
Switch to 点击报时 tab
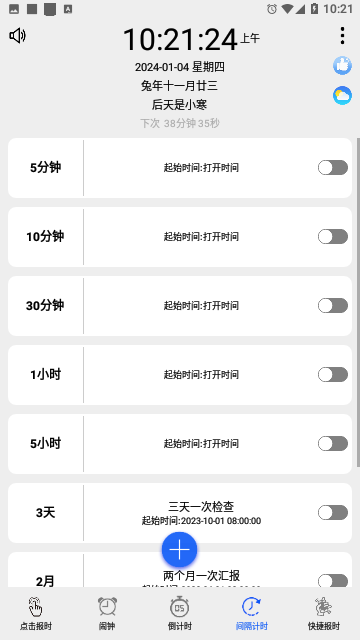pyautogui.click(x=36, y=613)
